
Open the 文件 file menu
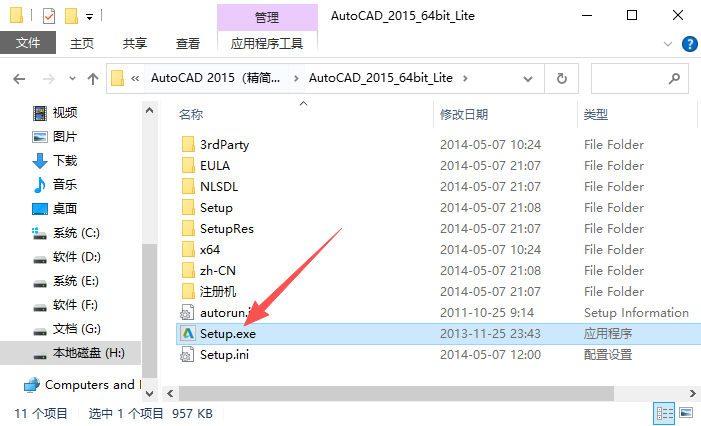28,43
